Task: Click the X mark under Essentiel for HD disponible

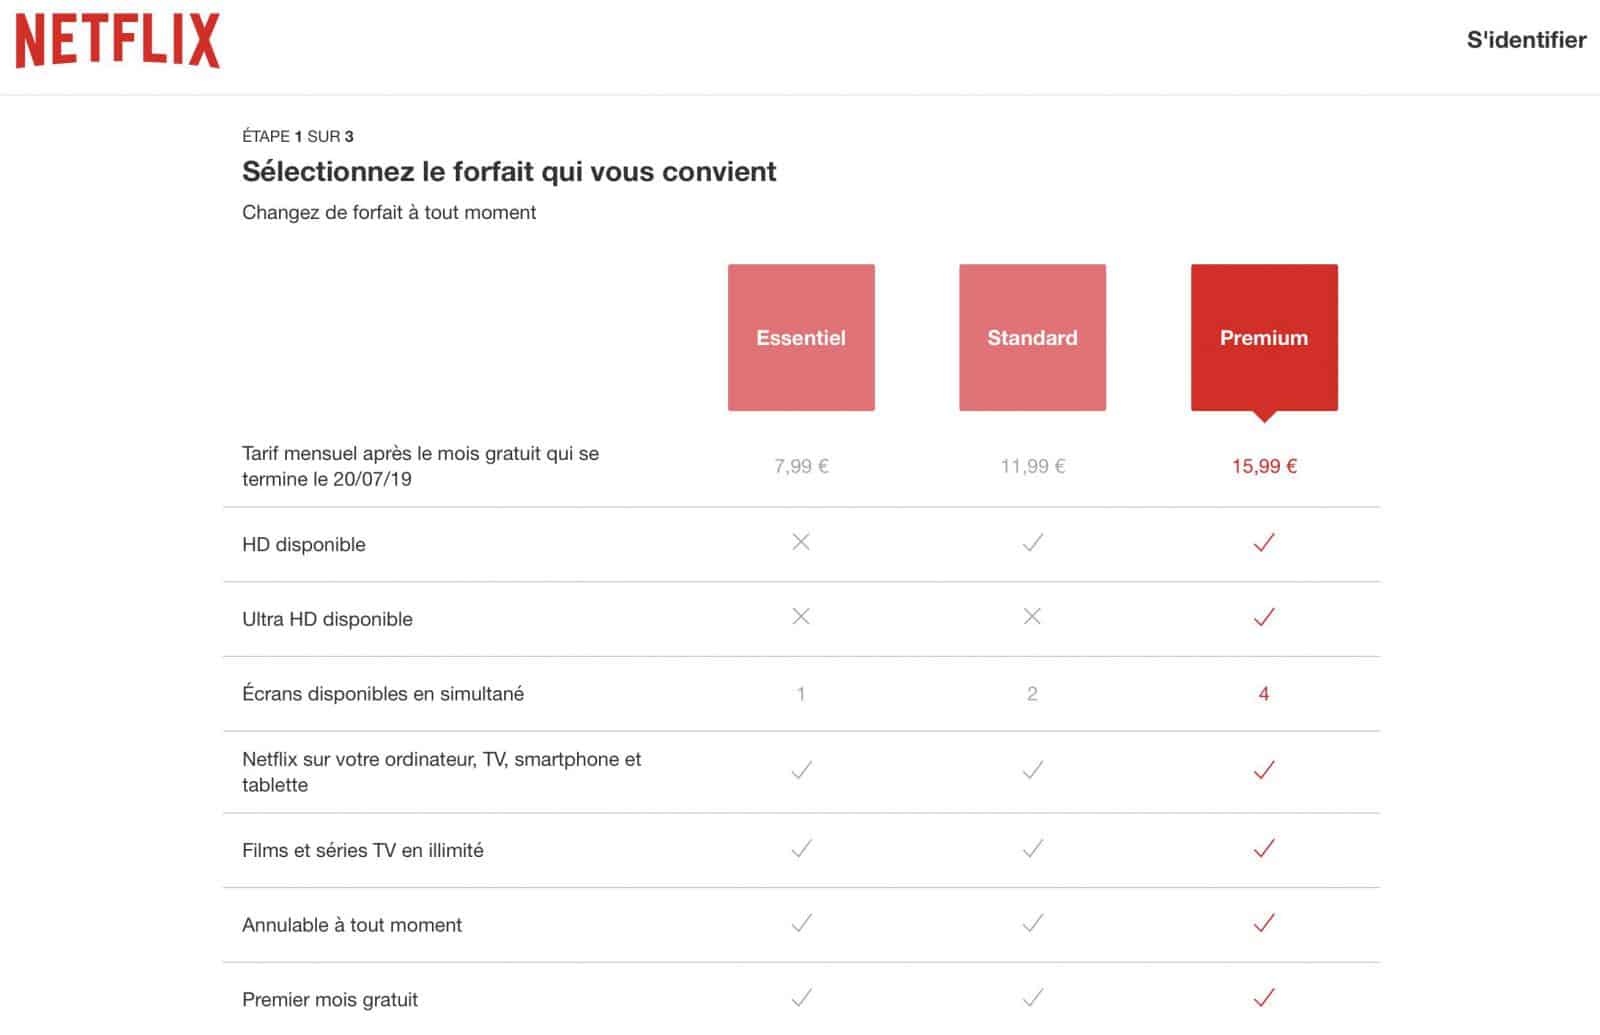Action: pos(800,542)
